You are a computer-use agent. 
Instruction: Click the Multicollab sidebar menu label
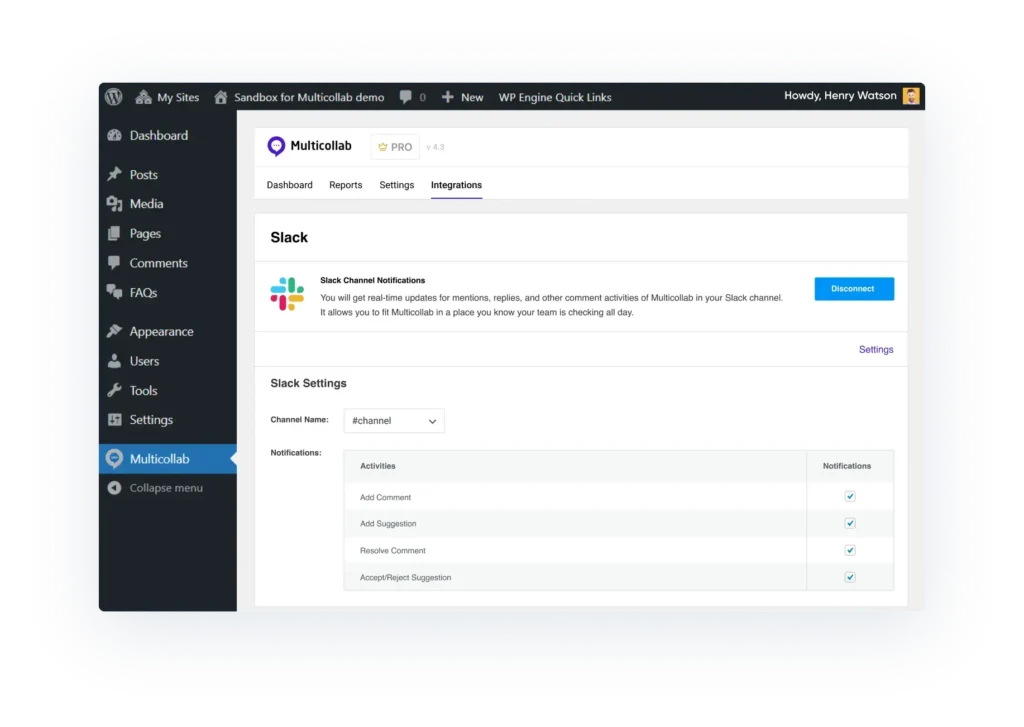click(159, 459)
